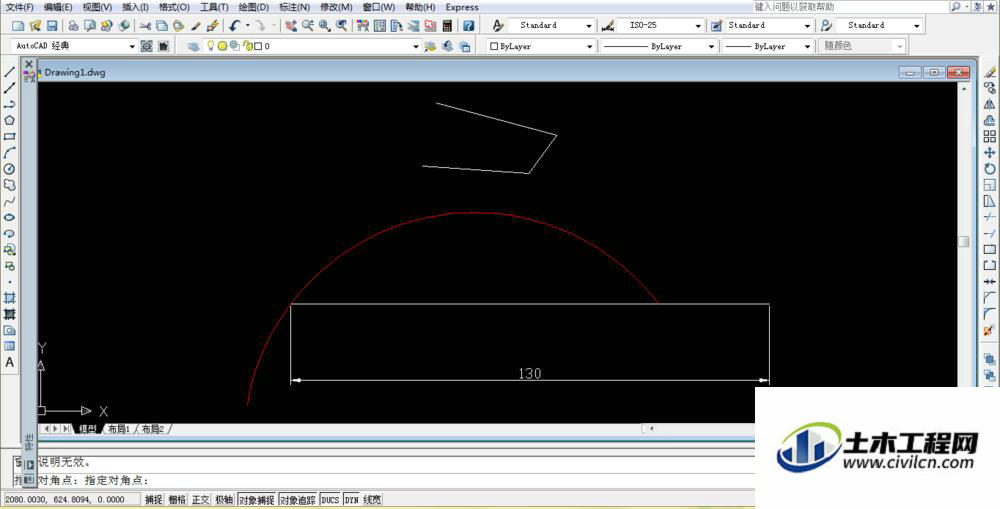This screenshot has height=509, width=1000.
Task: Click the Workspace Settings gear icon
Action: pyautogui.click(x=147, y=46)
